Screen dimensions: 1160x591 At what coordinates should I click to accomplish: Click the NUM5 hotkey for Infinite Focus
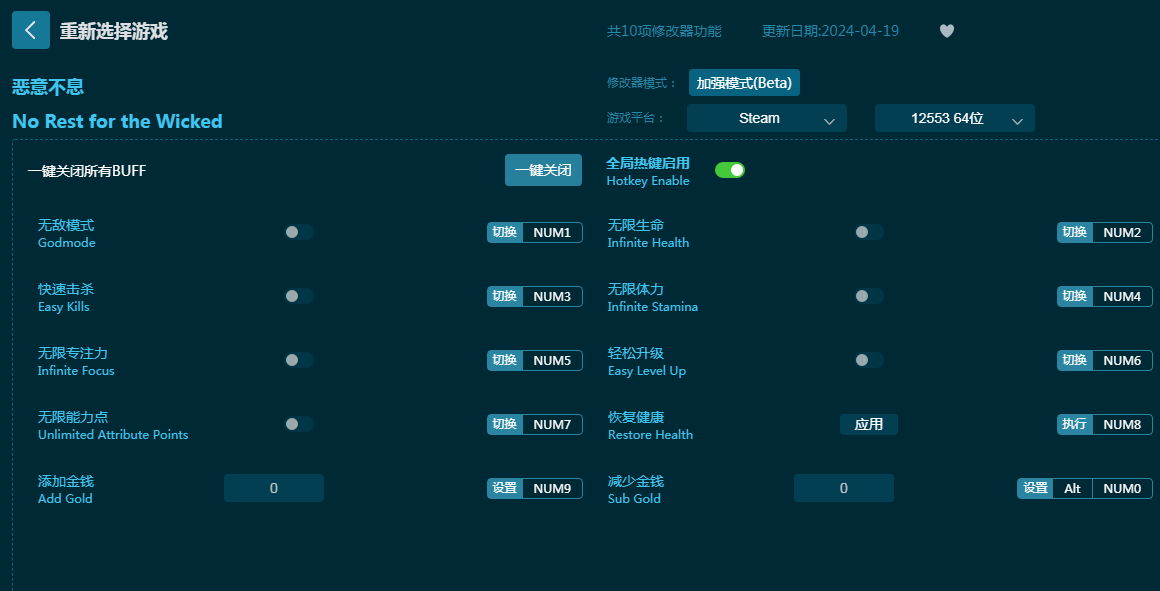[552, 361]
